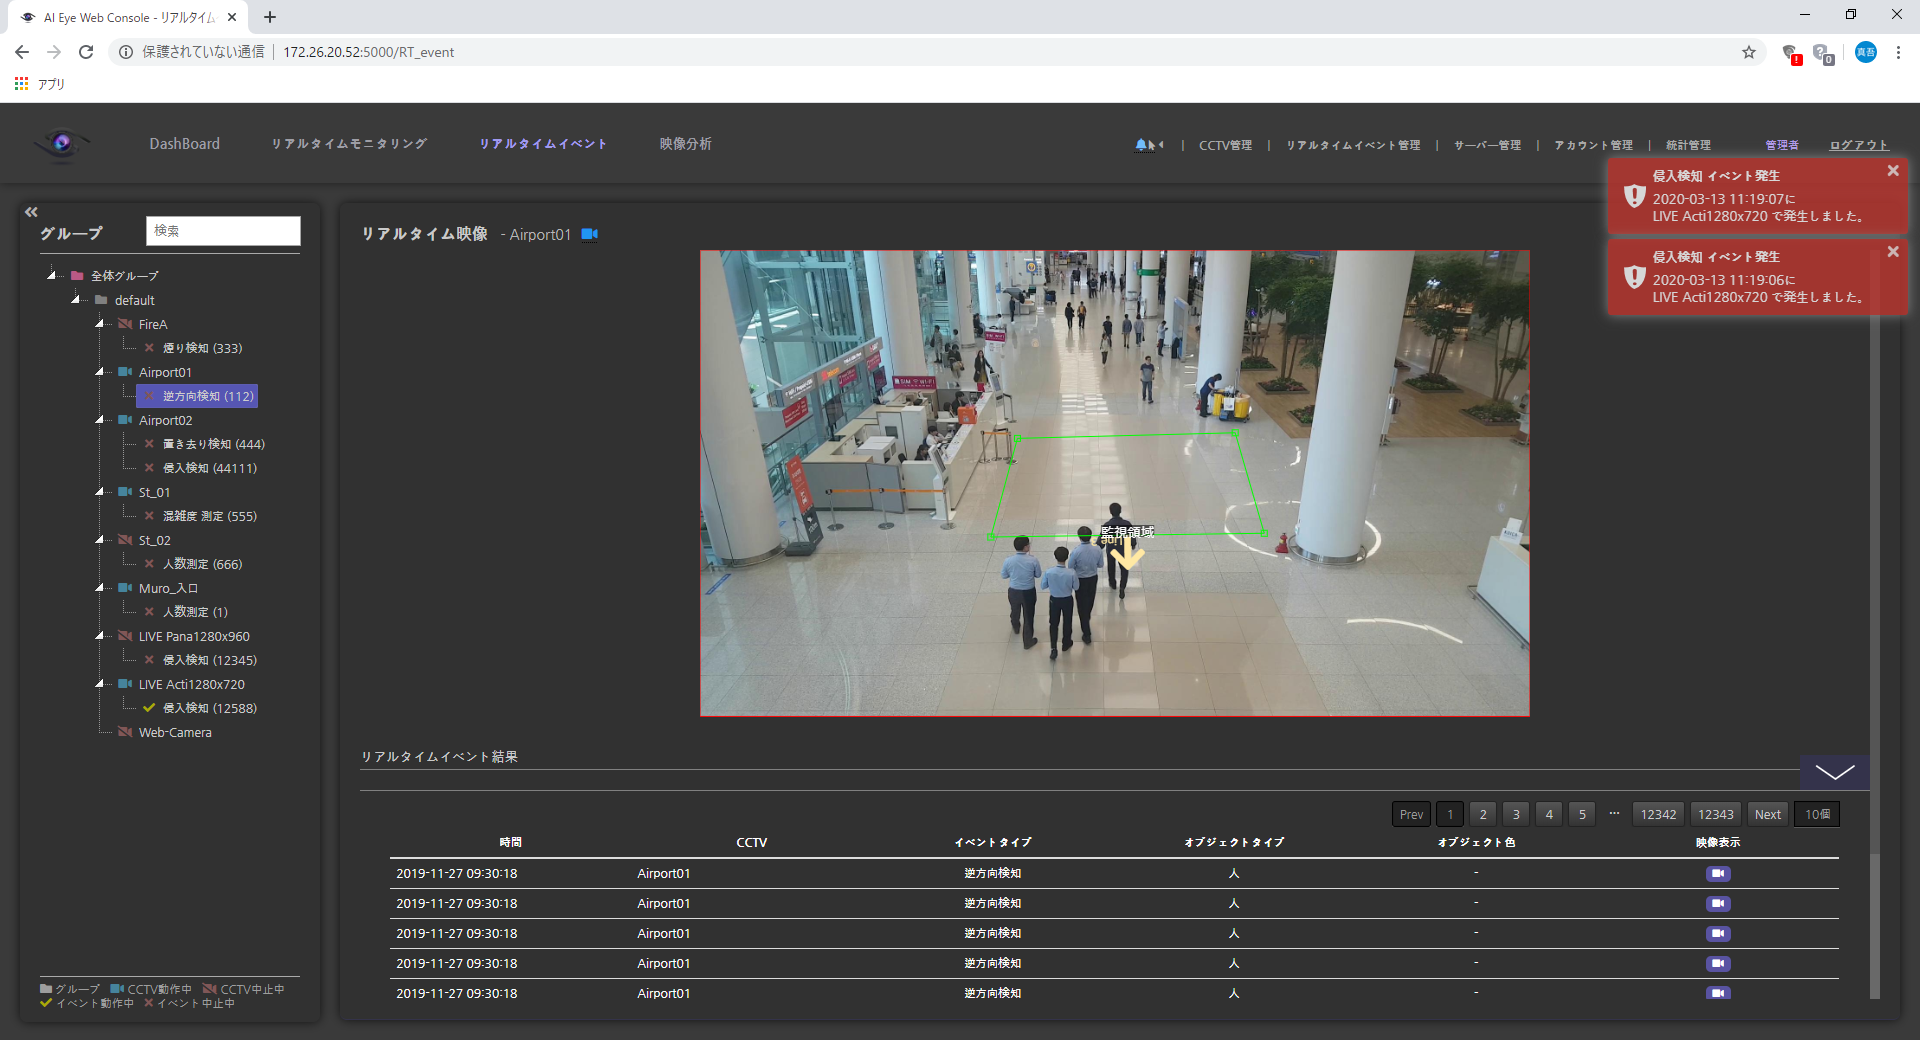
Task: Open video for first event row
Action: pyautogui.click(x=1717, y=873)
